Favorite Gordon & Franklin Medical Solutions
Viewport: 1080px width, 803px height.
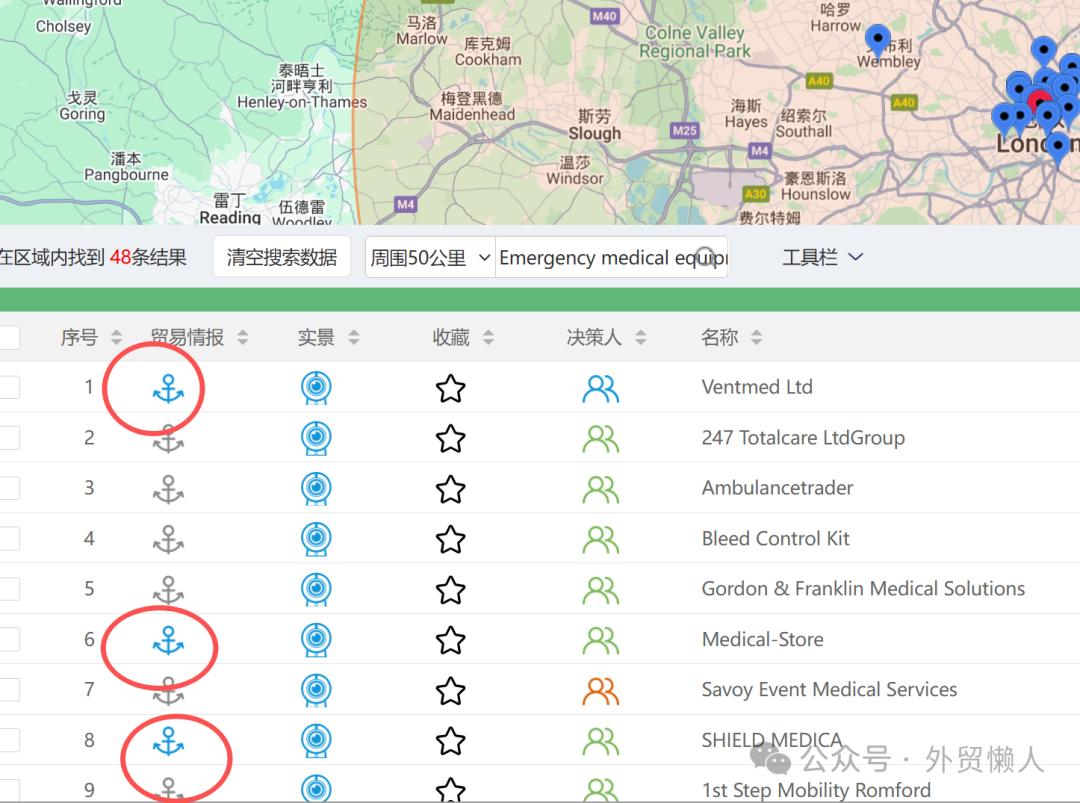tap(450, 590)
